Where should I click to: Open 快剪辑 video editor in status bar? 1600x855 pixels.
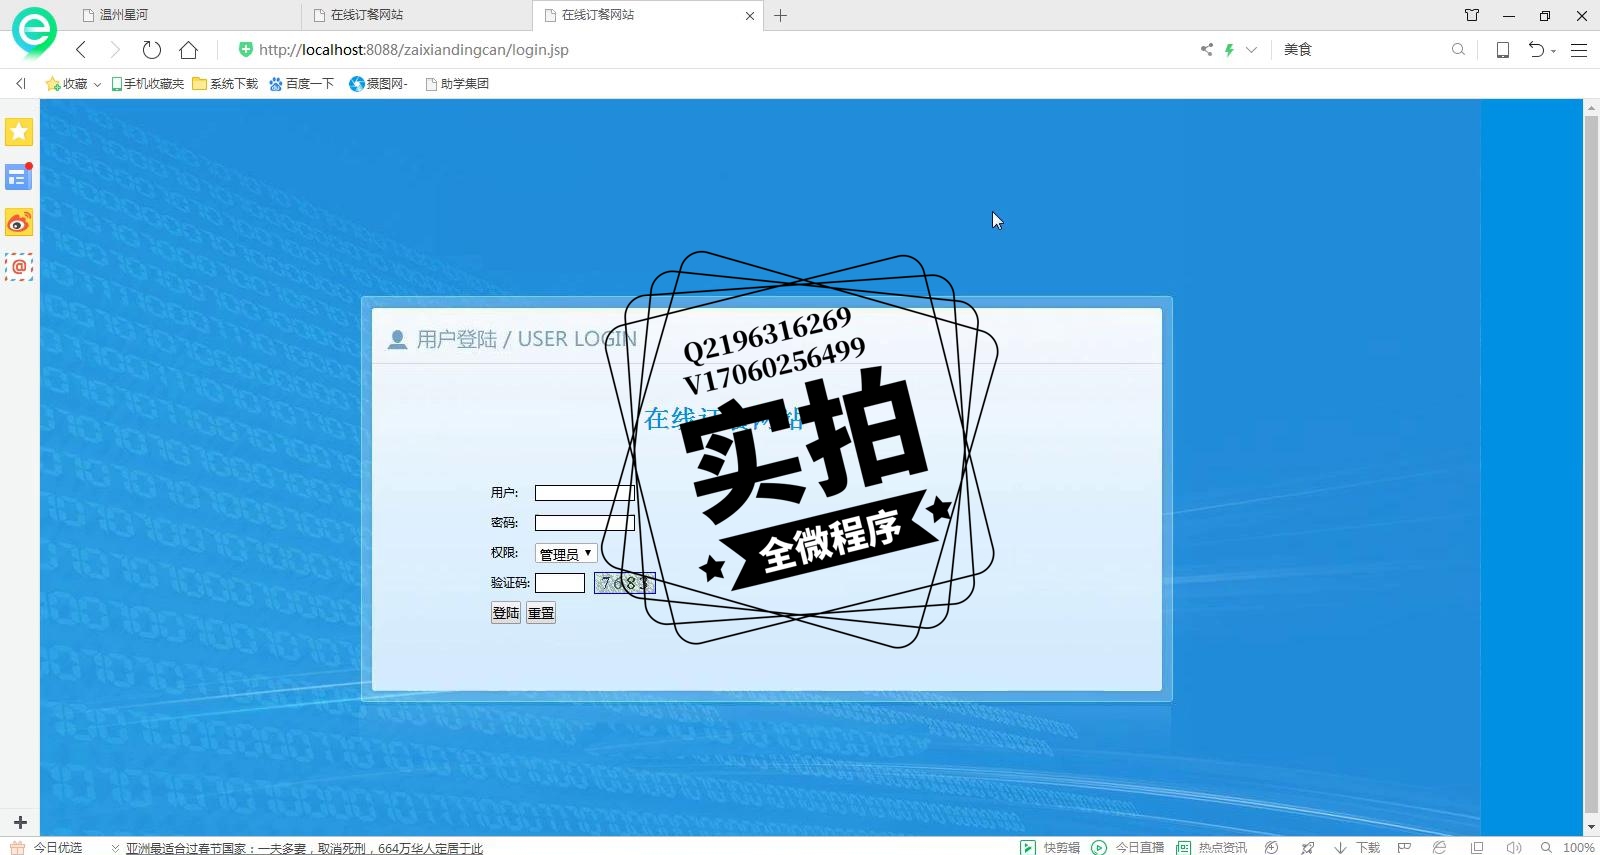click(x=1050, y=847)
